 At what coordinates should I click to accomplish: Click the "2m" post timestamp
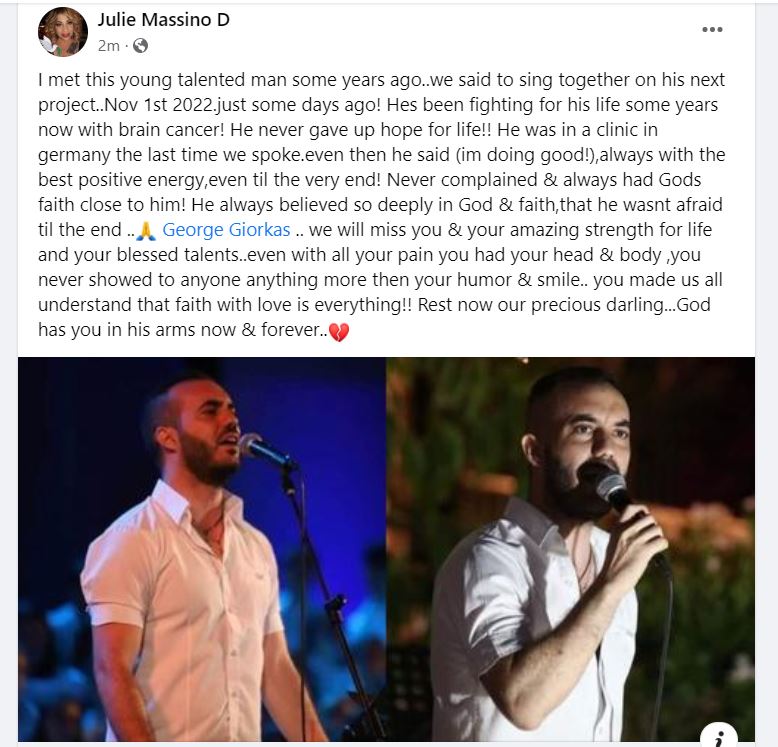pos(108,46)
